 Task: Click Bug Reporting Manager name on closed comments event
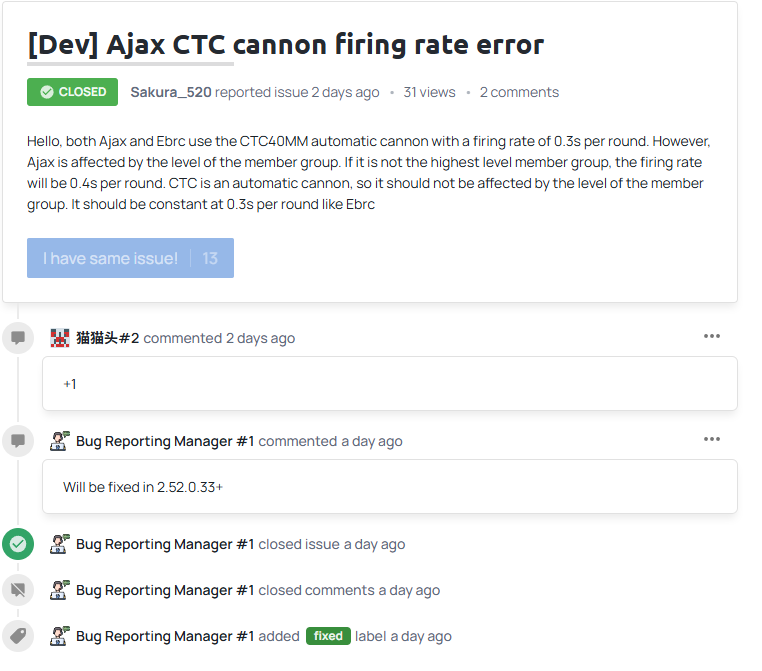(165, 590)
